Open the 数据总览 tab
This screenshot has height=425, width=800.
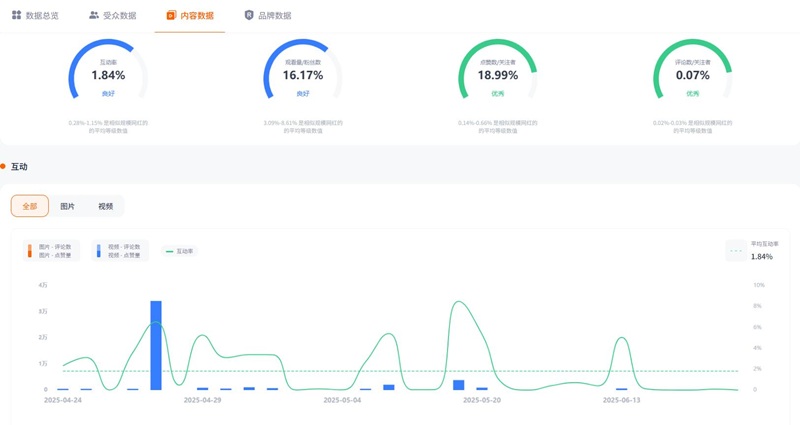41,16
